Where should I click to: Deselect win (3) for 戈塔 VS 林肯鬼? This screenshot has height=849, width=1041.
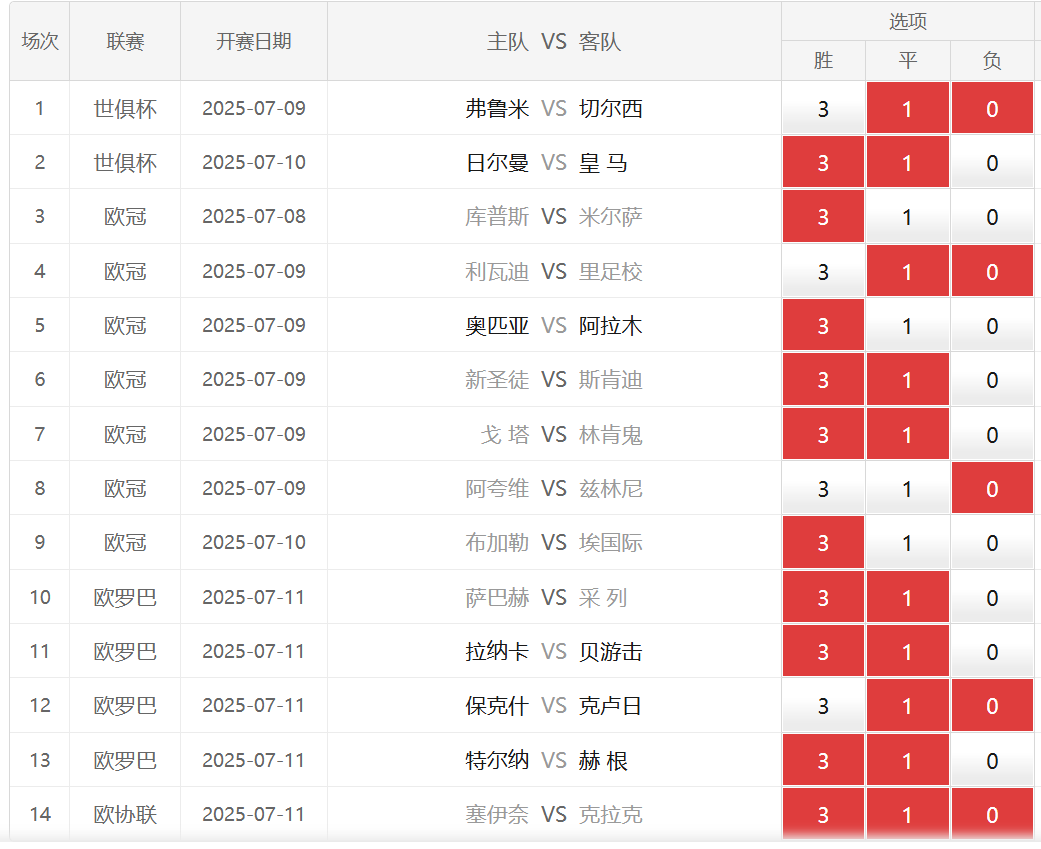(823, 434)
